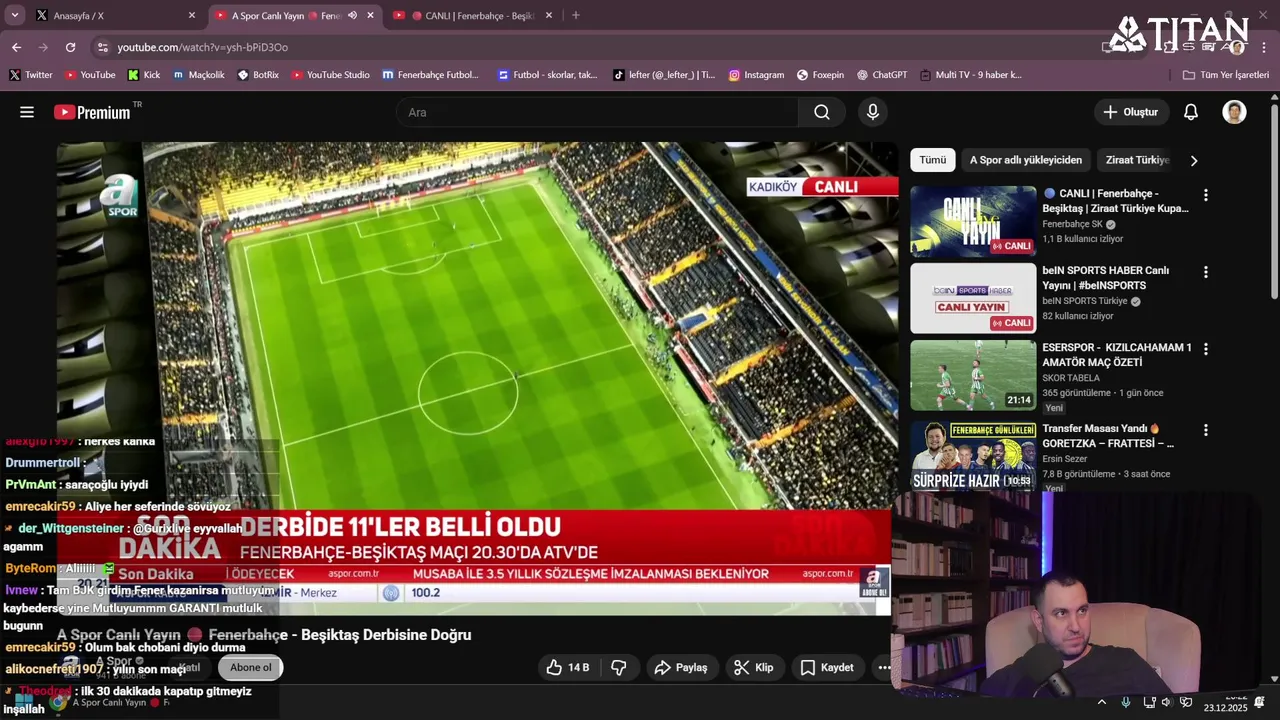Click the taskbar network icon
The width and height of the screenshot is (1280, 720).
pyautogui.click(x=1149, y=703)
